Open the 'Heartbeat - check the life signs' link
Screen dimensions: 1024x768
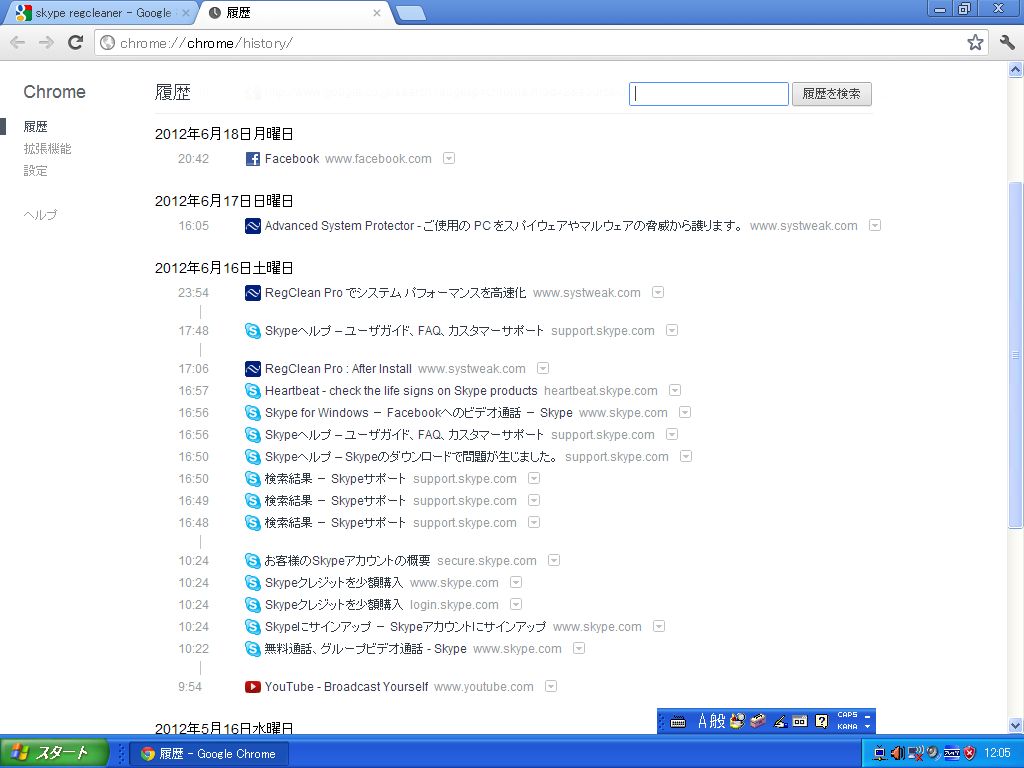[401, 391]
